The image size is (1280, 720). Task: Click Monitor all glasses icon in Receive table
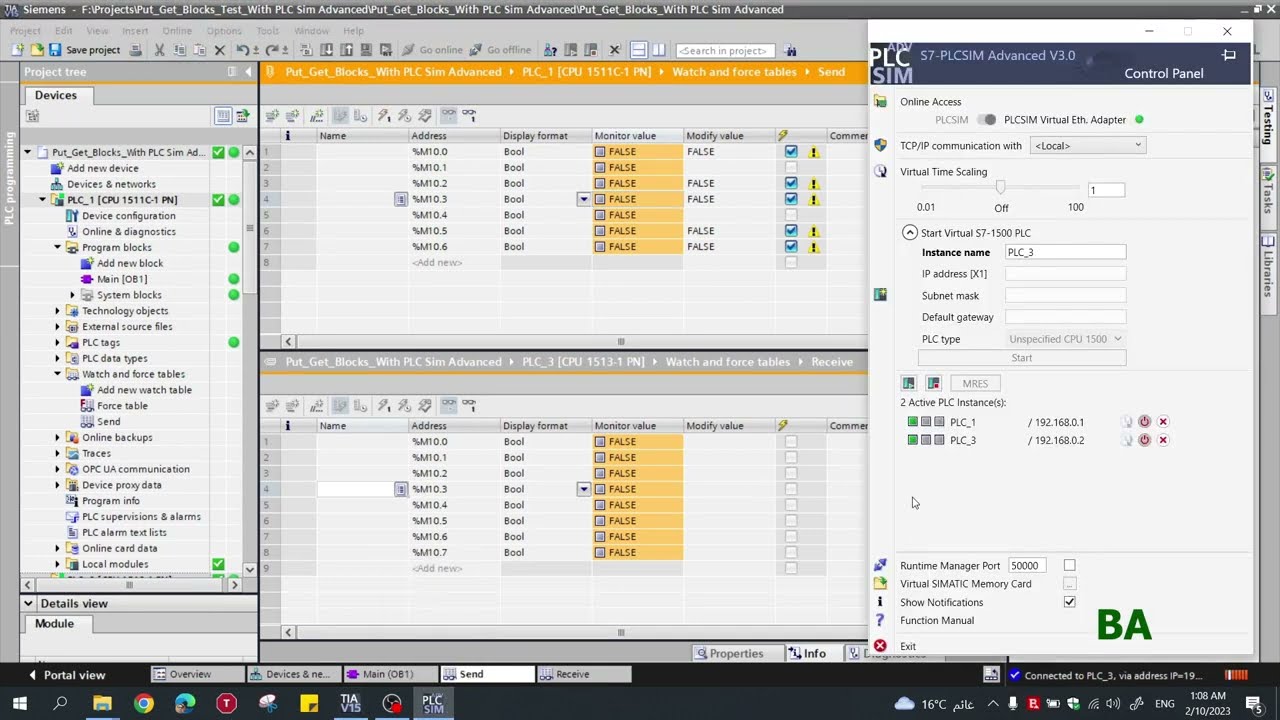448,406
